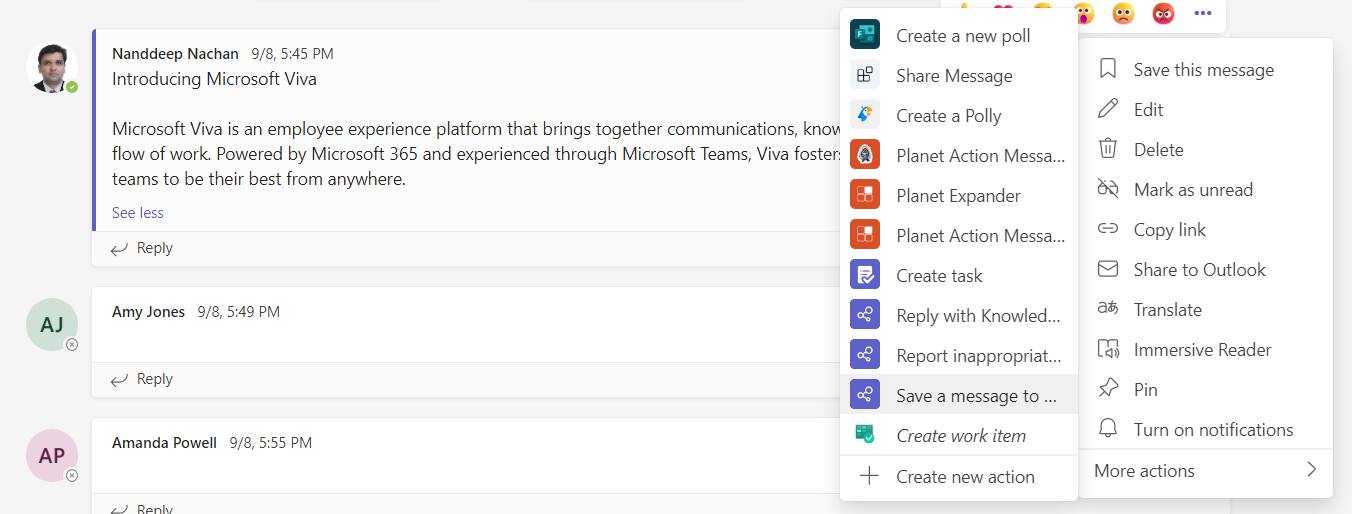1352x514 pixels.
Task: Open Amanda Powell's AP avatar
Action: (x=52, y=456)
